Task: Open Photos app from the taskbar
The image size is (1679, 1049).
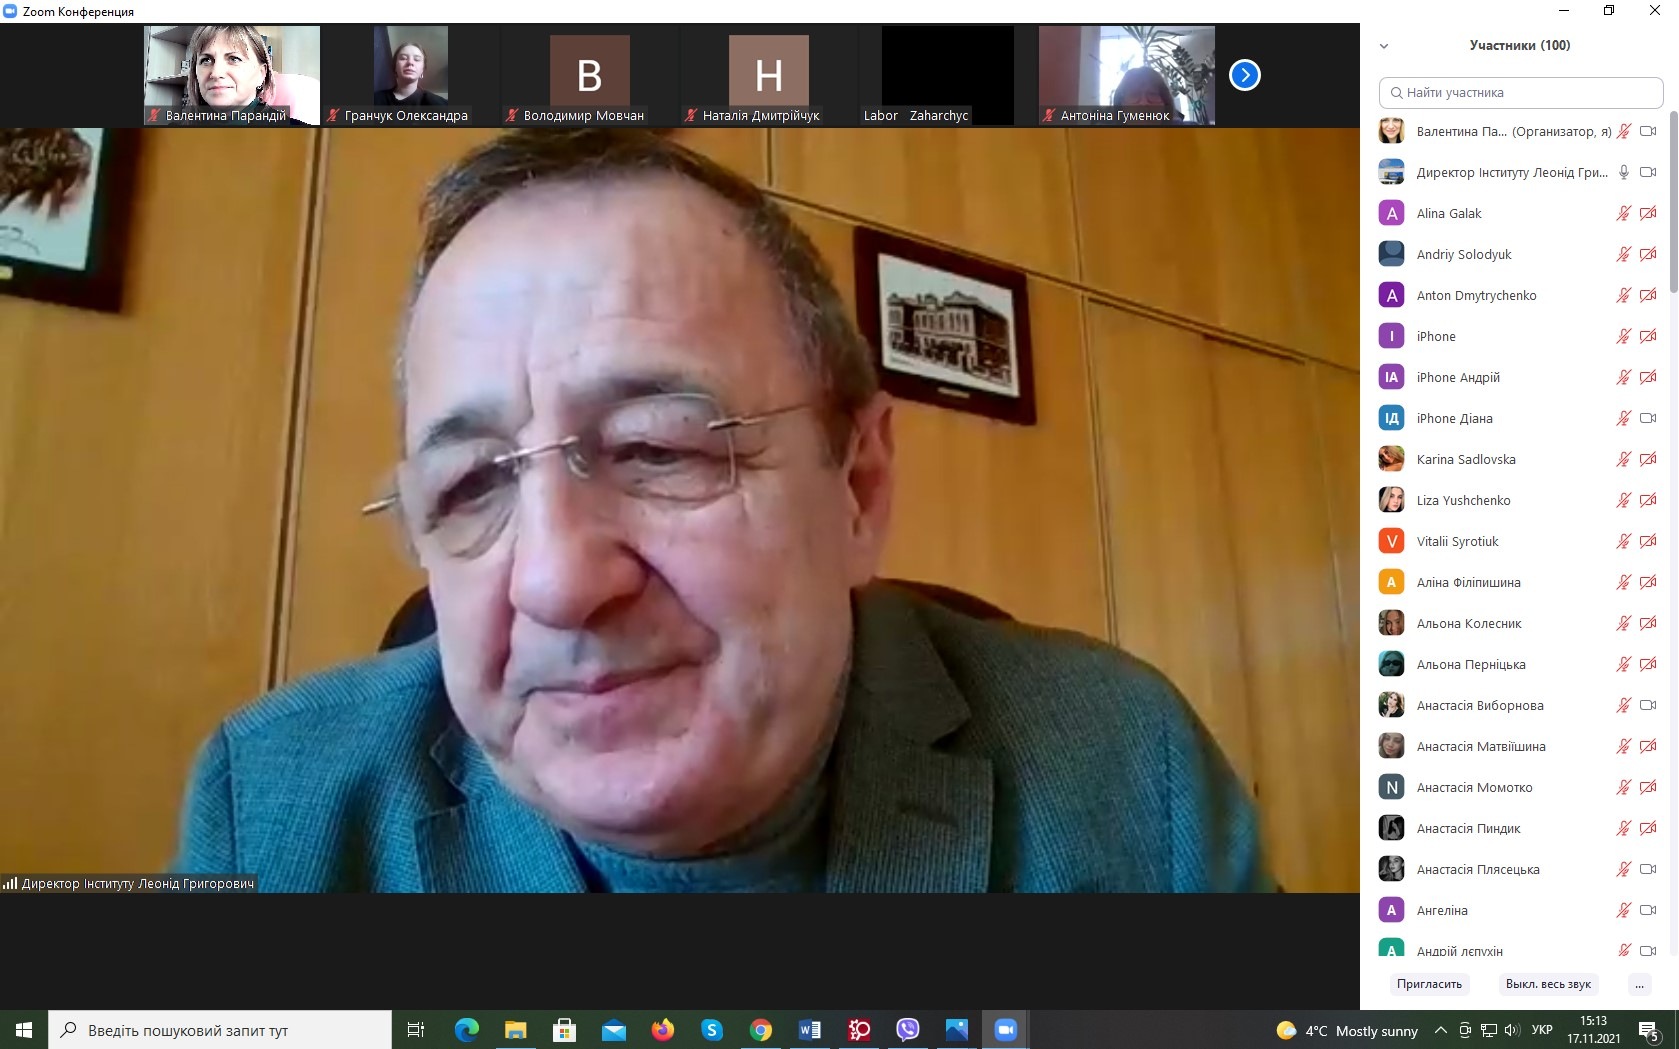Action: pos(956,1030)
